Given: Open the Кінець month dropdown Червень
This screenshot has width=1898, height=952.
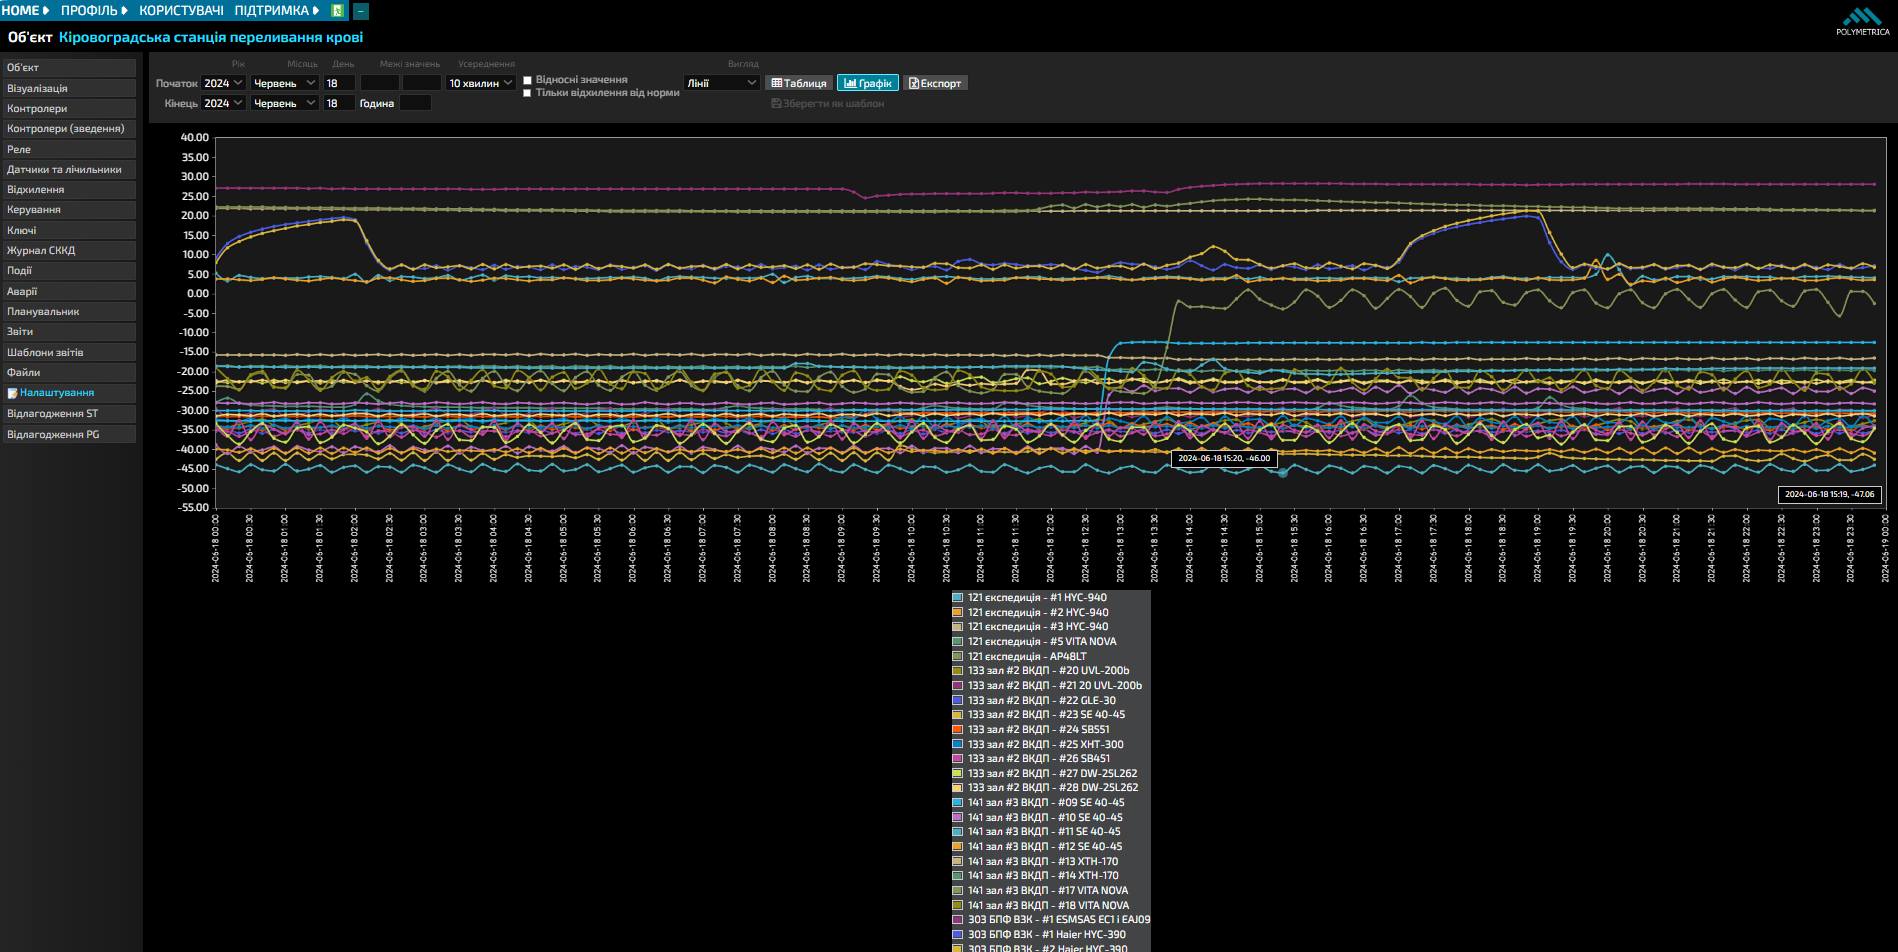Looking at the screenshot, I should click(x=285, y=103).
